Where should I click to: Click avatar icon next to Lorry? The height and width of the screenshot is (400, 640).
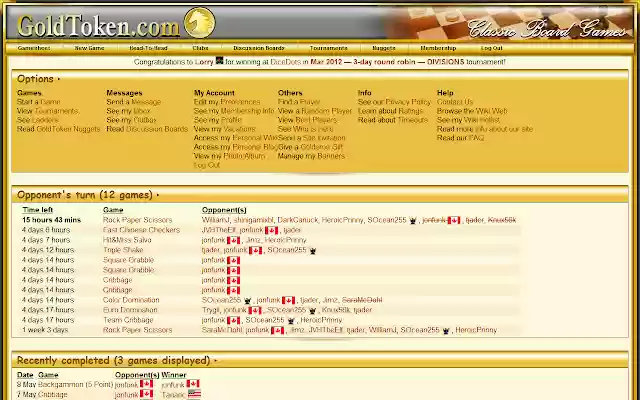[220, 61]
